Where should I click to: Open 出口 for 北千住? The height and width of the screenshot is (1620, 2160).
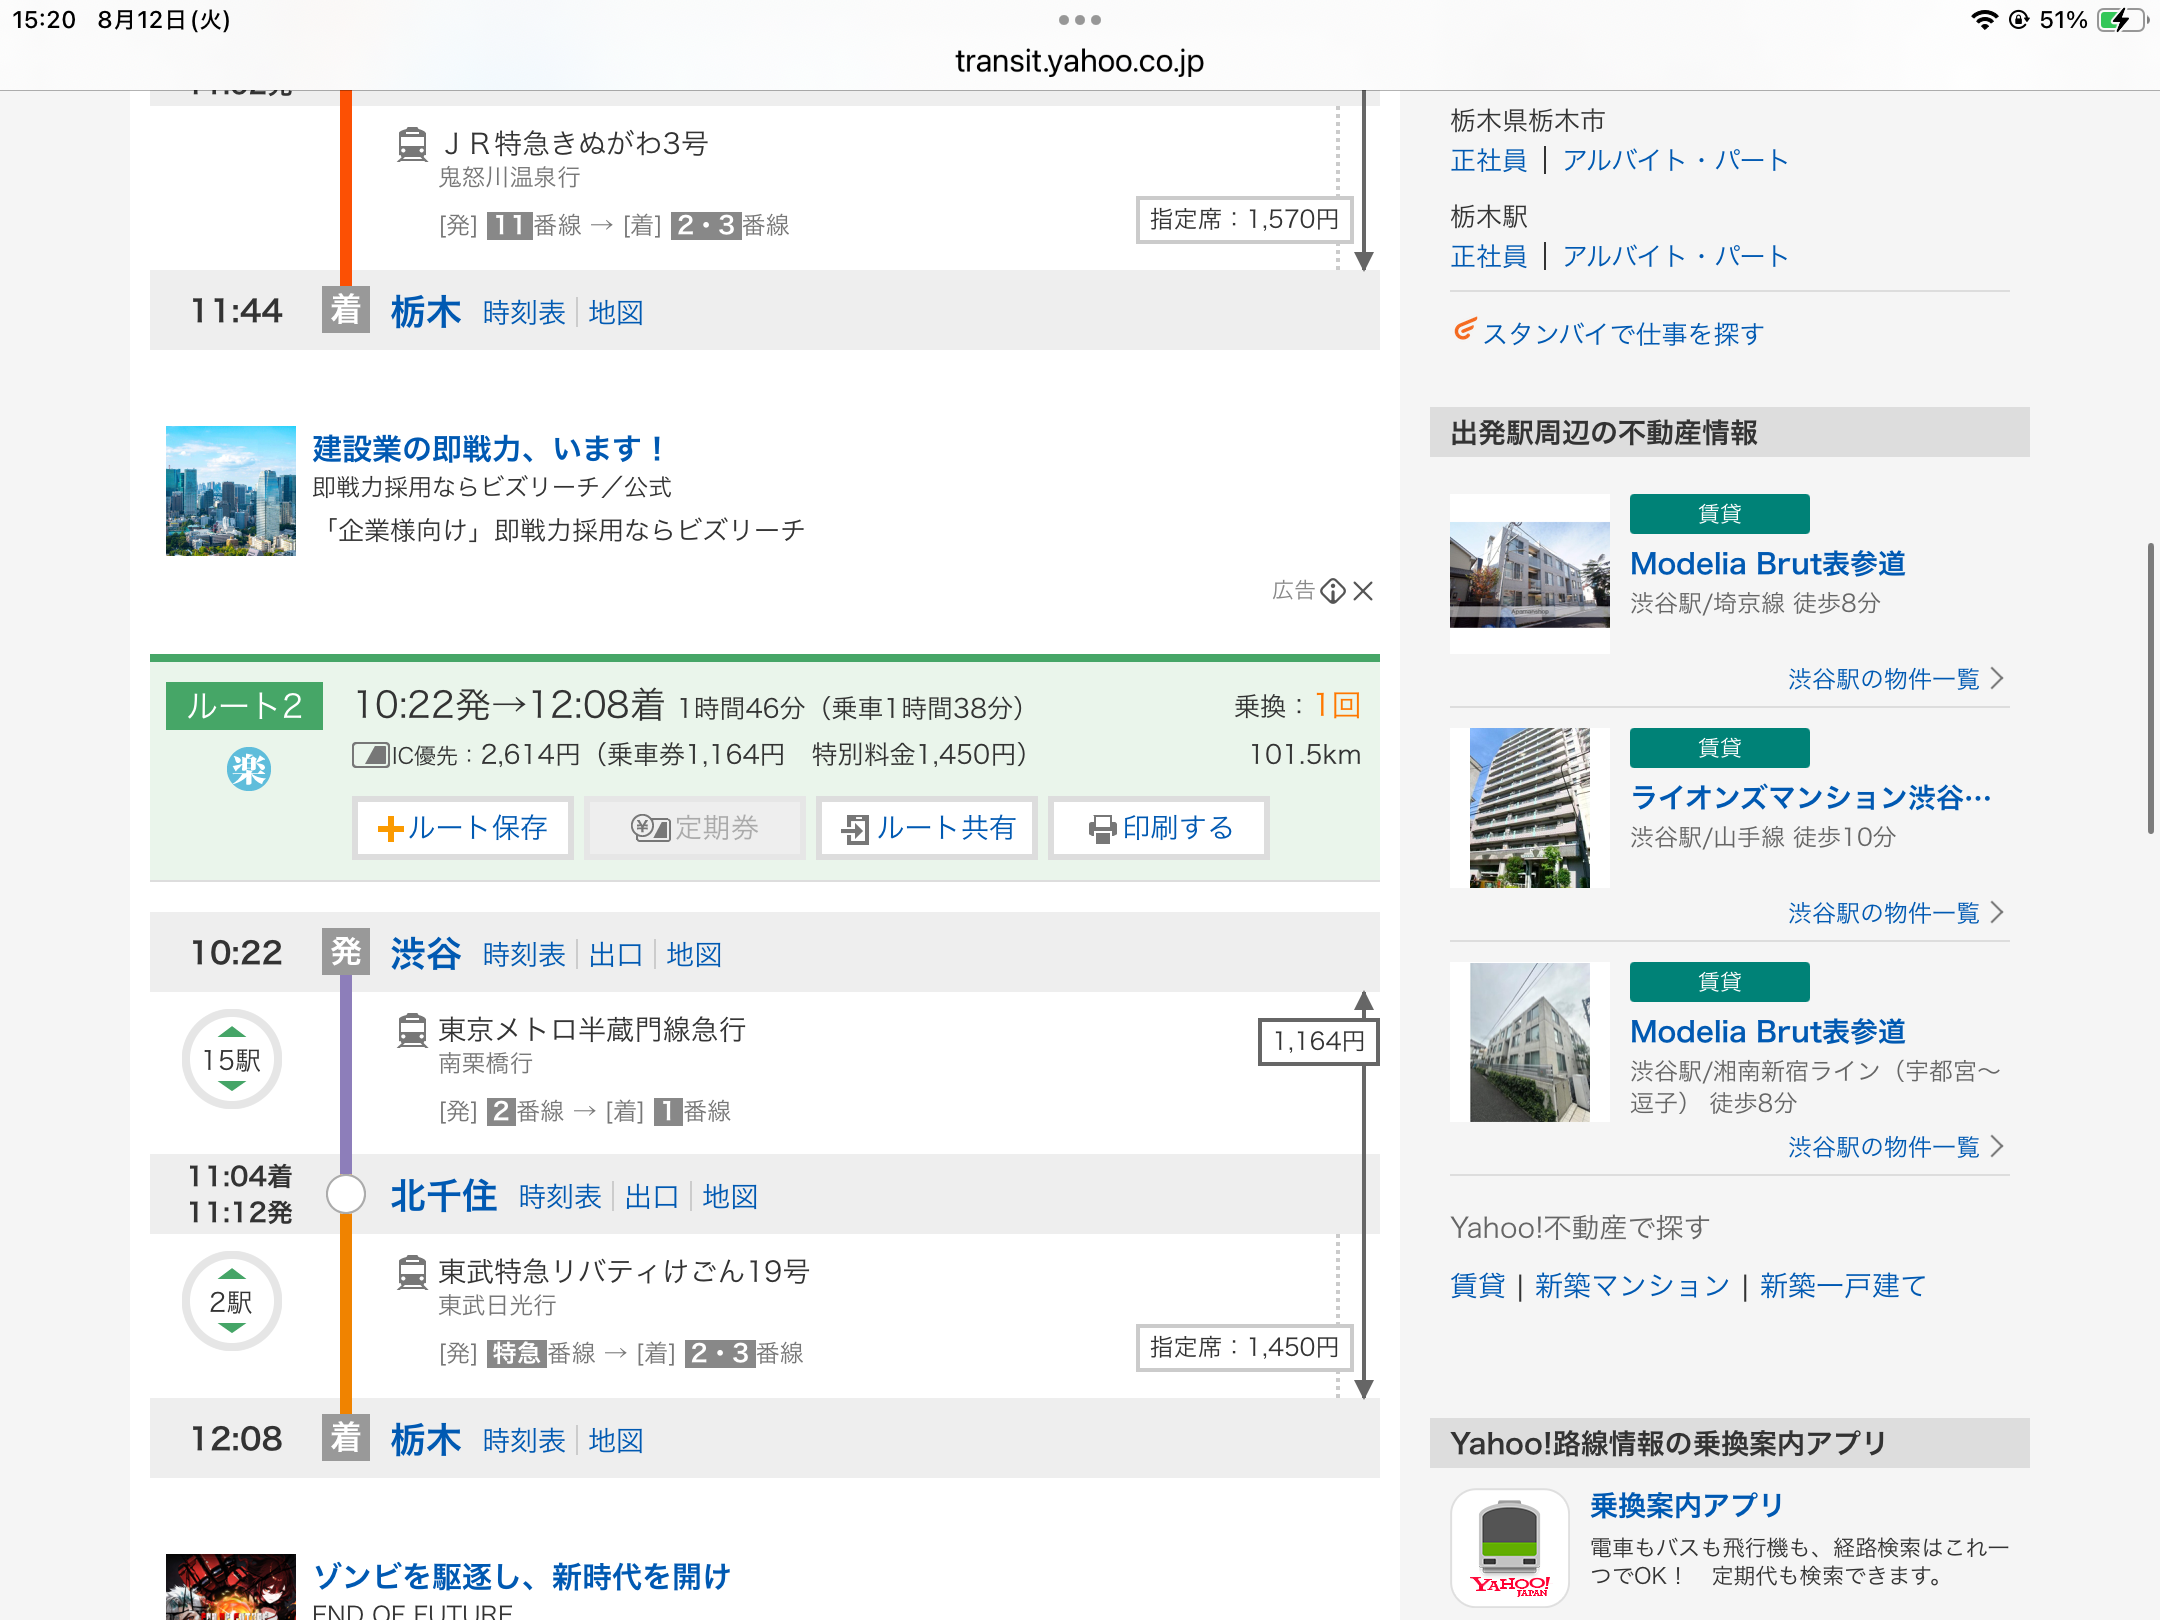pos(651,1197)
